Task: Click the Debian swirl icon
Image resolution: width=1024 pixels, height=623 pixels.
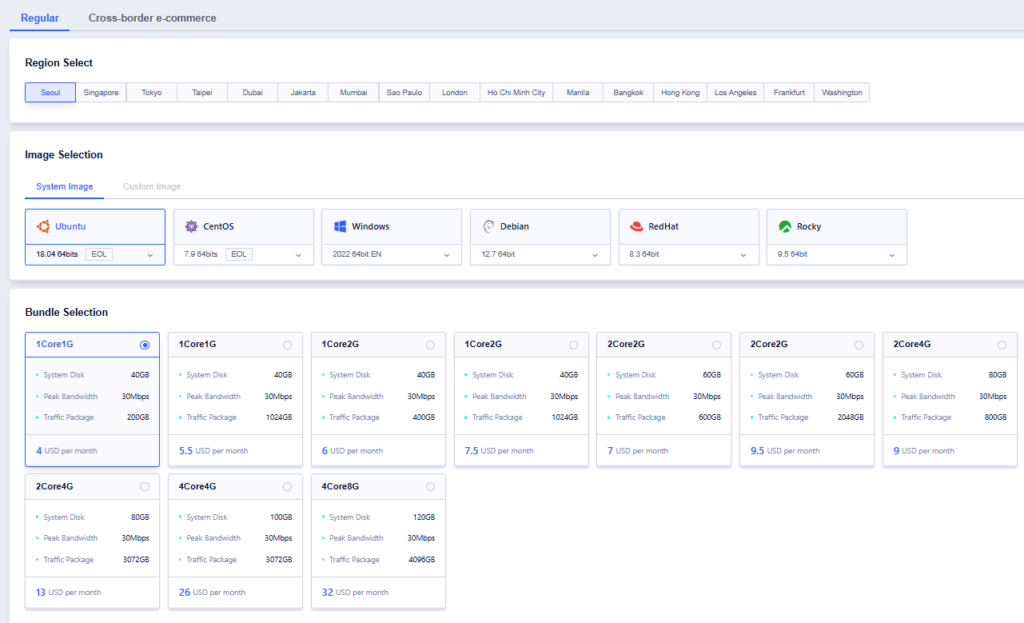Action: (488, 226)
